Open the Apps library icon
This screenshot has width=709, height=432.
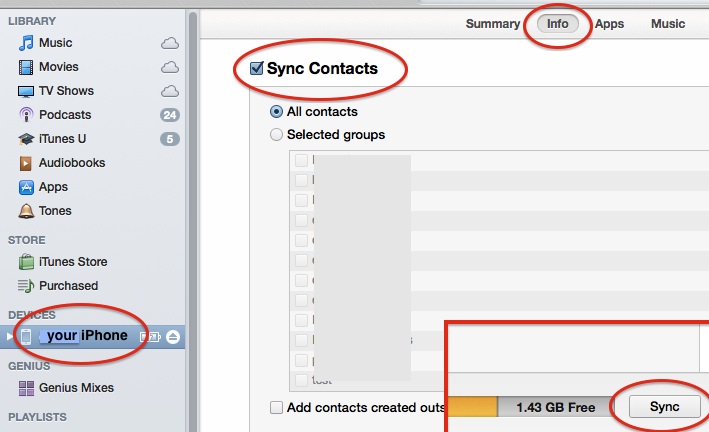[27, 187]
